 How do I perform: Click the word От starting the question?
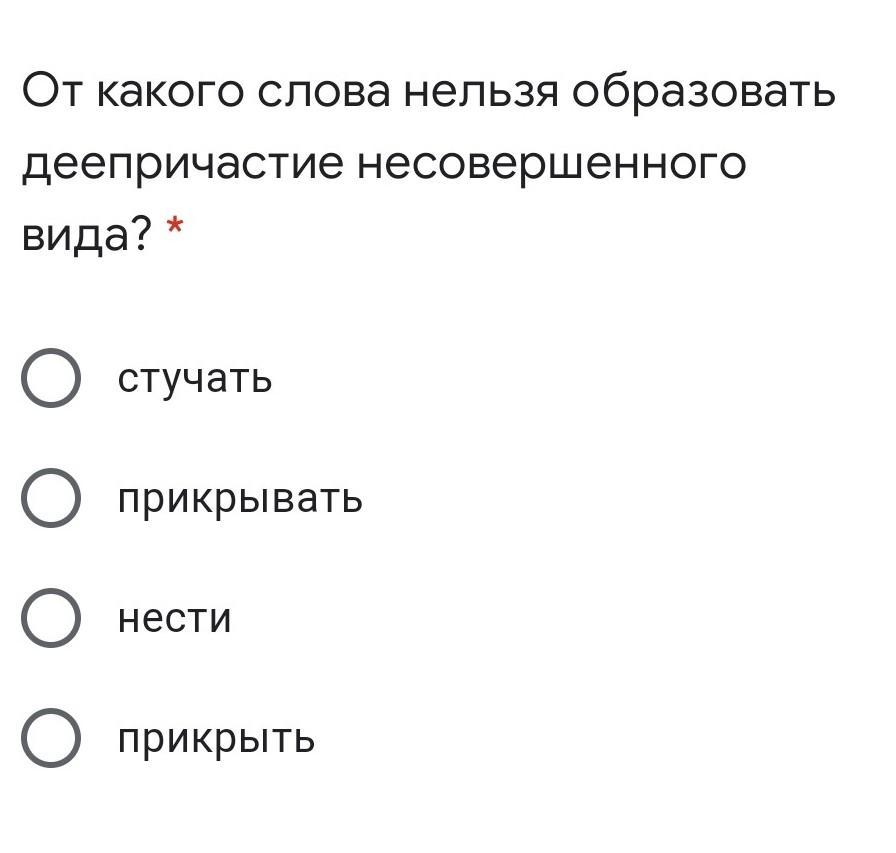(53, 91)
